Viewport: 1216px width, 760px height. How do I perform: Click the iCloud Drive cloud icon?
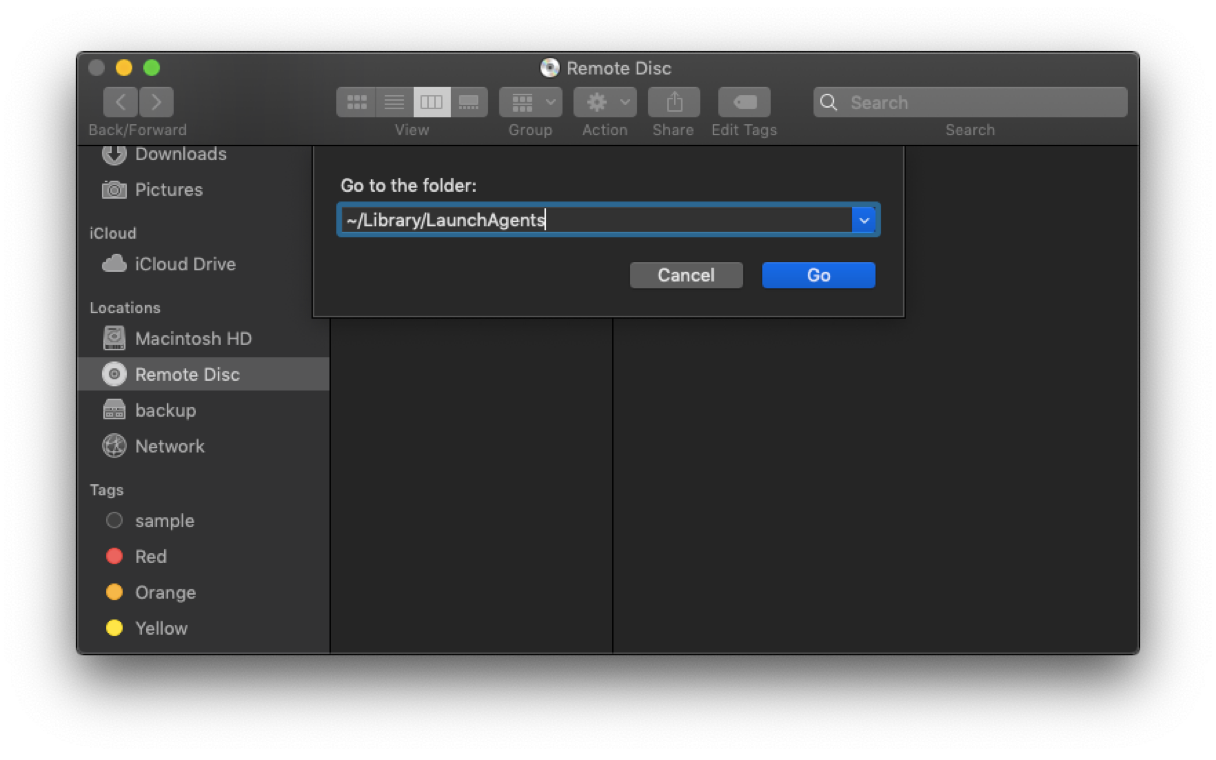(x=114, y=264)
